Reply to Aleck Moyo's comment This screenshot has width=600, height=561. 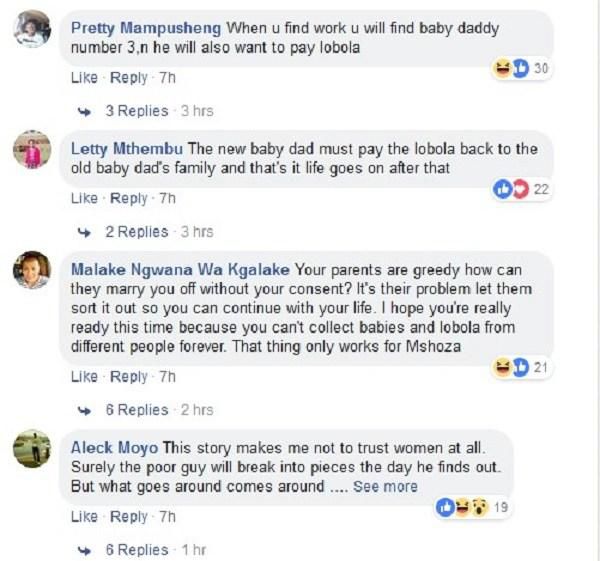[128, 517]
